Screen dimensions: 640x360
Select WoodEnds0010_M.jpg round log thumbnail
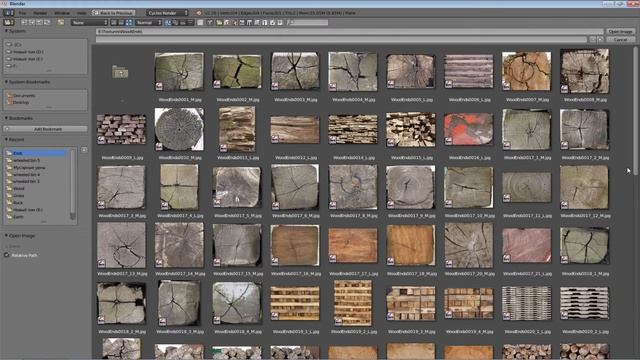(179, 129)
